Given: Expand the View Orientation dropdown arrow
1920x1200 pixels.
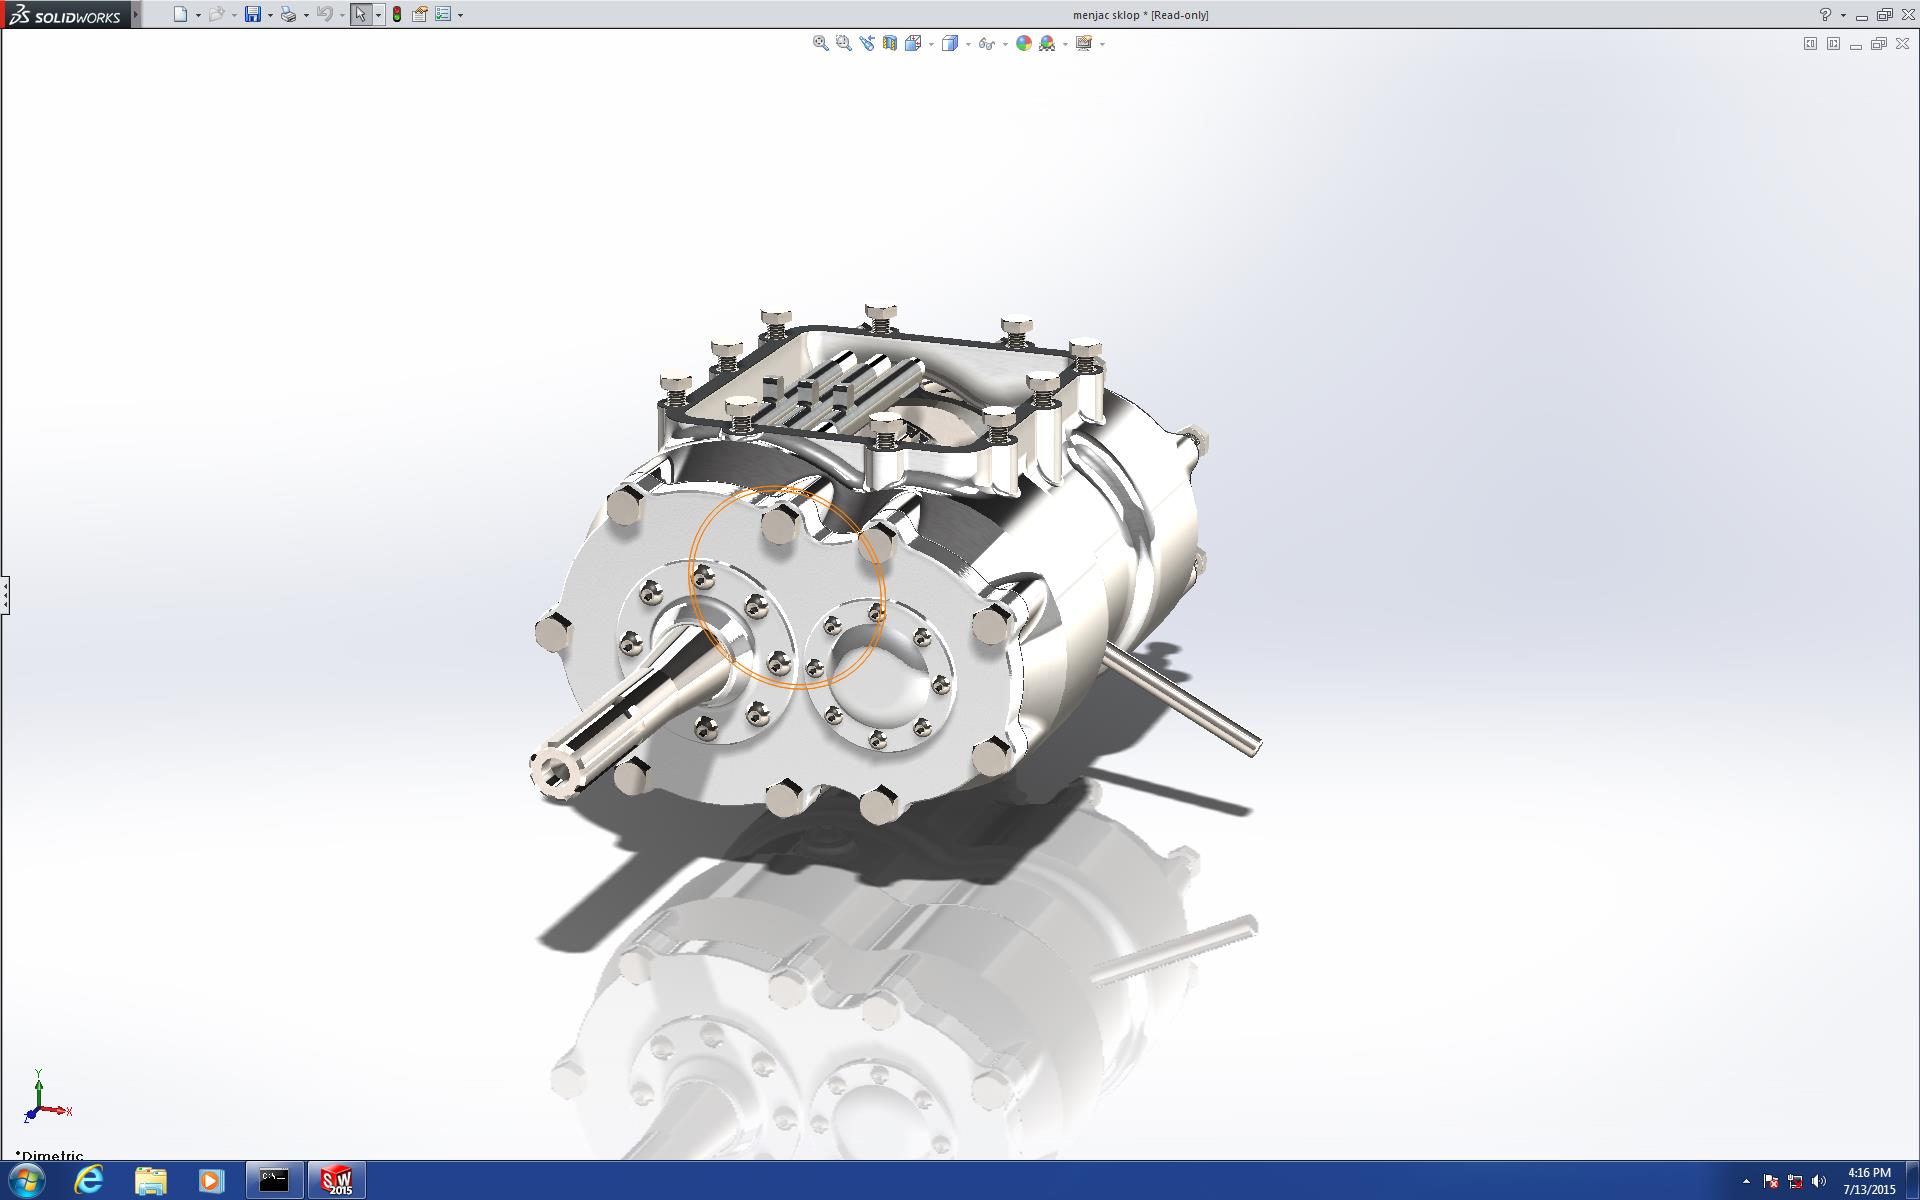Looking at the screenshot, I should point(931,44).
